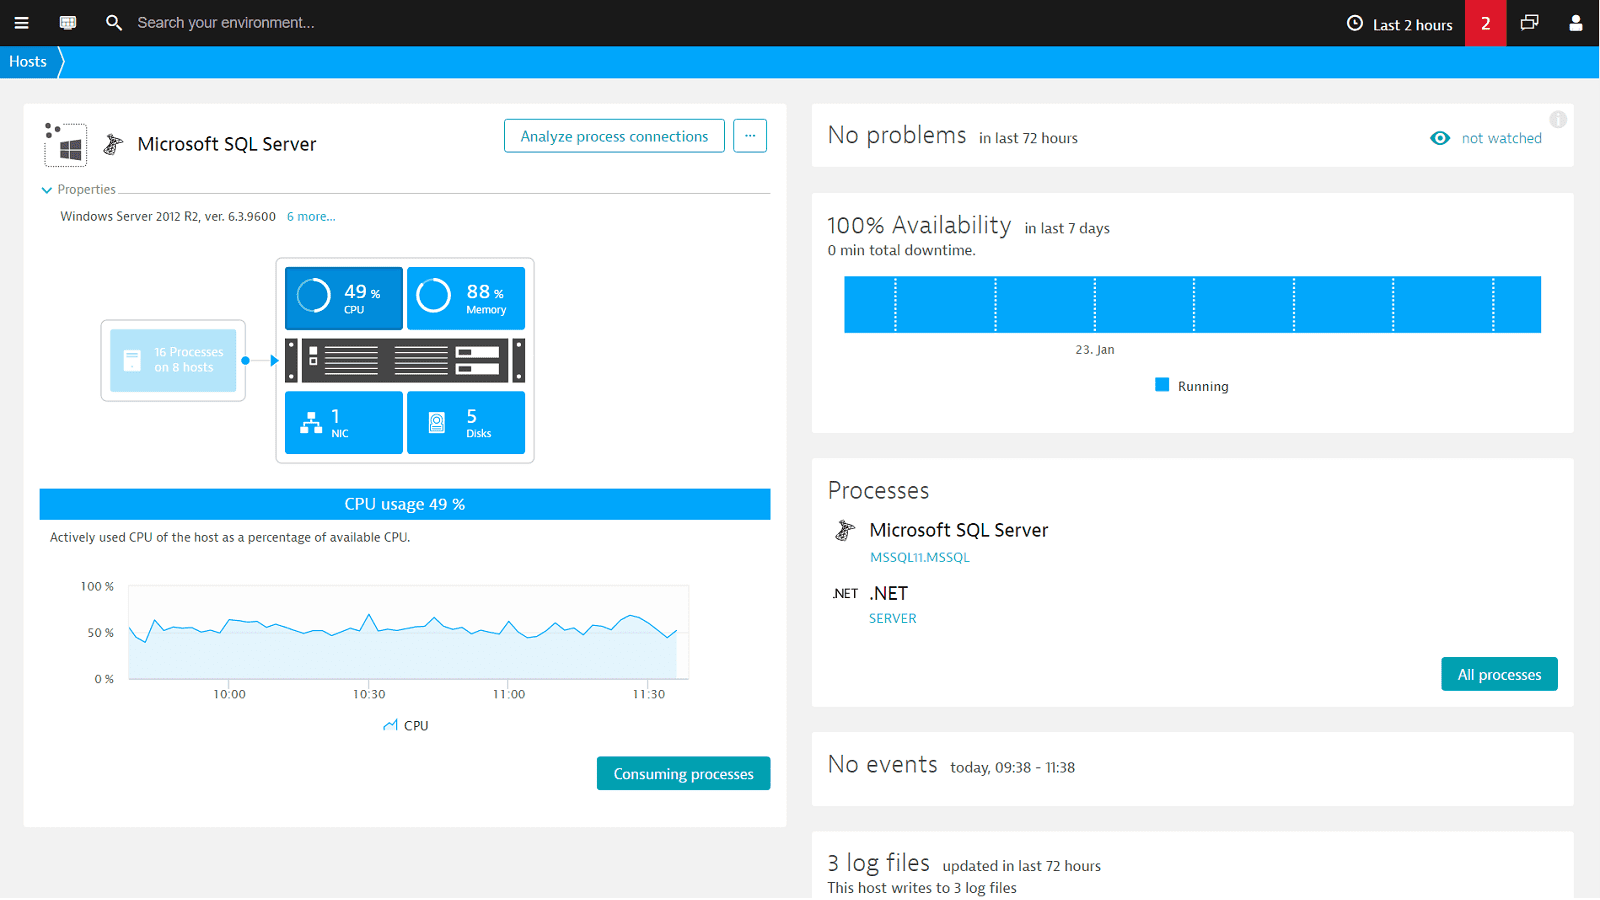Open the Microsoft SQL Server process

click(959, 530)
